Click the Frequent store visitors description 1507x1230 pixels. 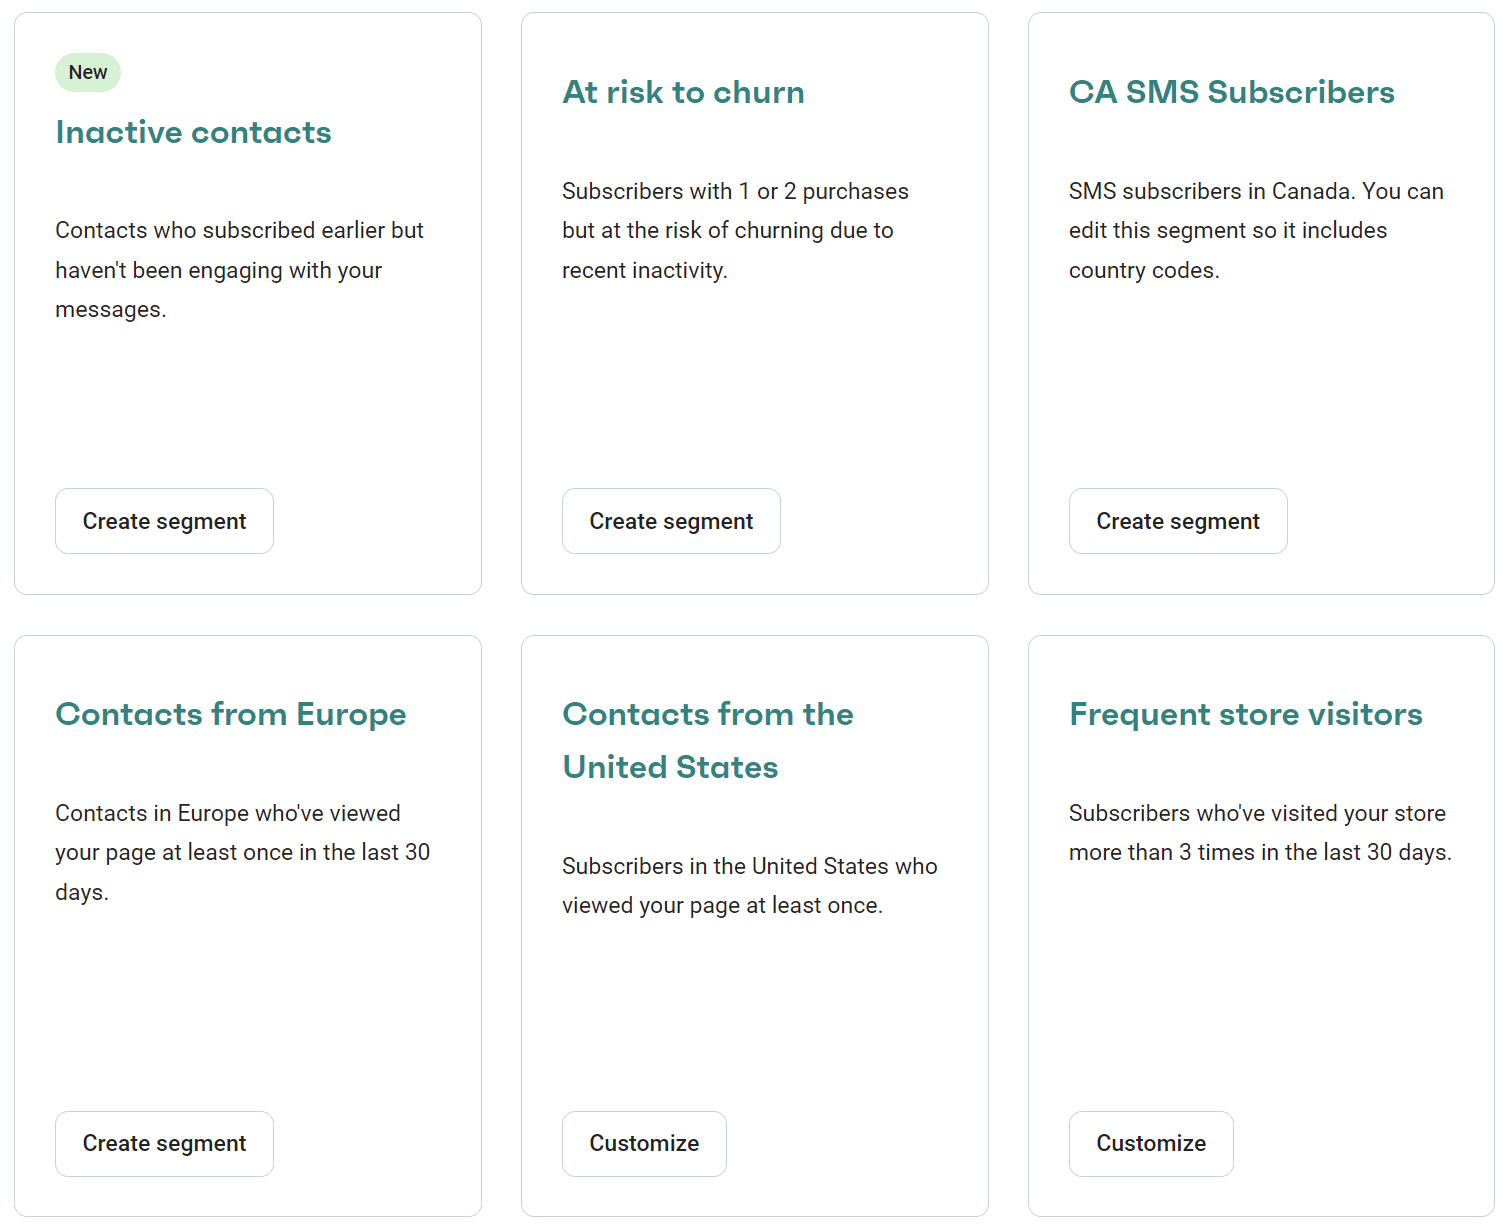[1260, 832]
